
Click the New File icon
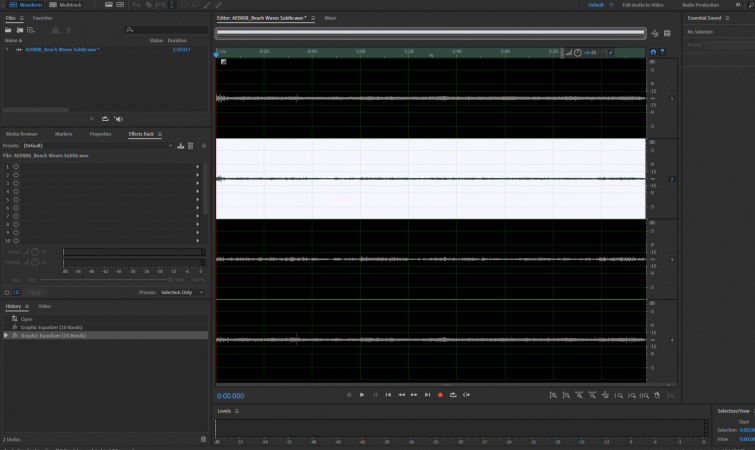tap(31, 30)
